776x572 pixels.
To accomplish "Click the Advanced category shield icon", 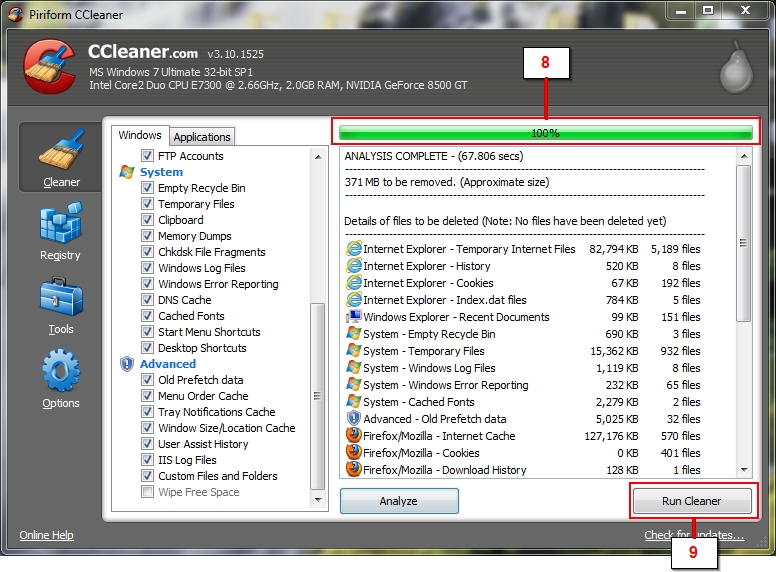I will pos(127,364).
